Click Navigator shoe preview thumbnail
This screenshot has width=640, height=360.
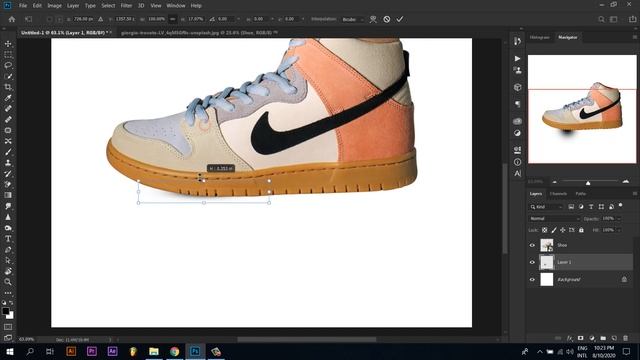[x=582, y=109]
